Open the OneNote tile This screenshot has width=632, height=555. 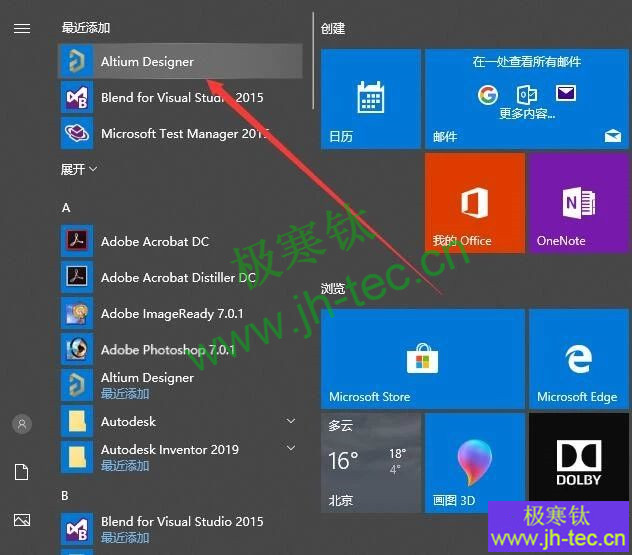(579, 203)
